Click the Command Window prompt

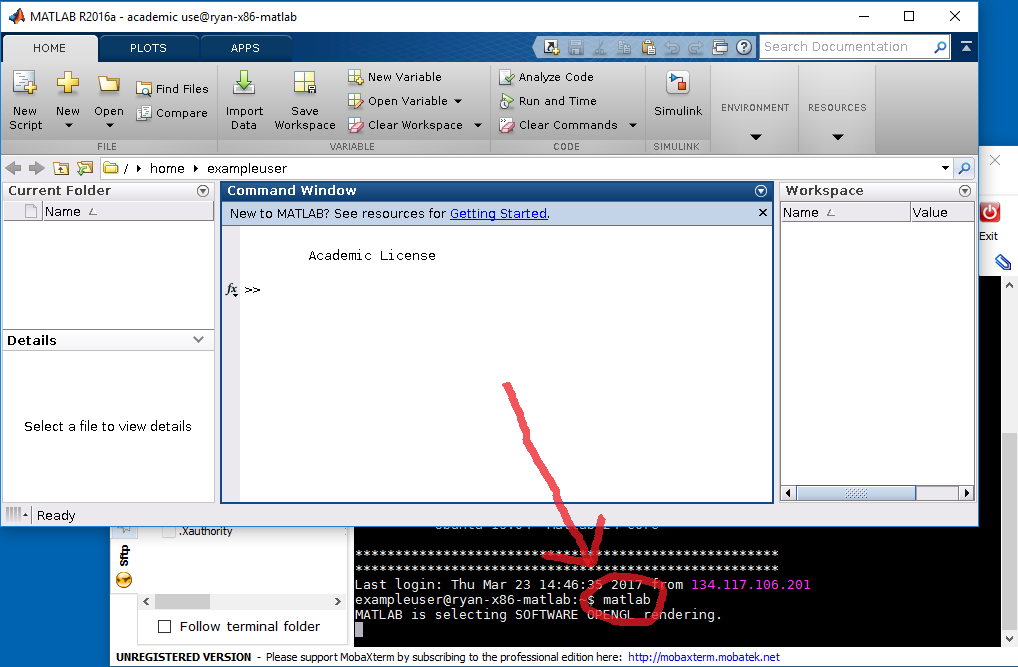coord(253,290)
